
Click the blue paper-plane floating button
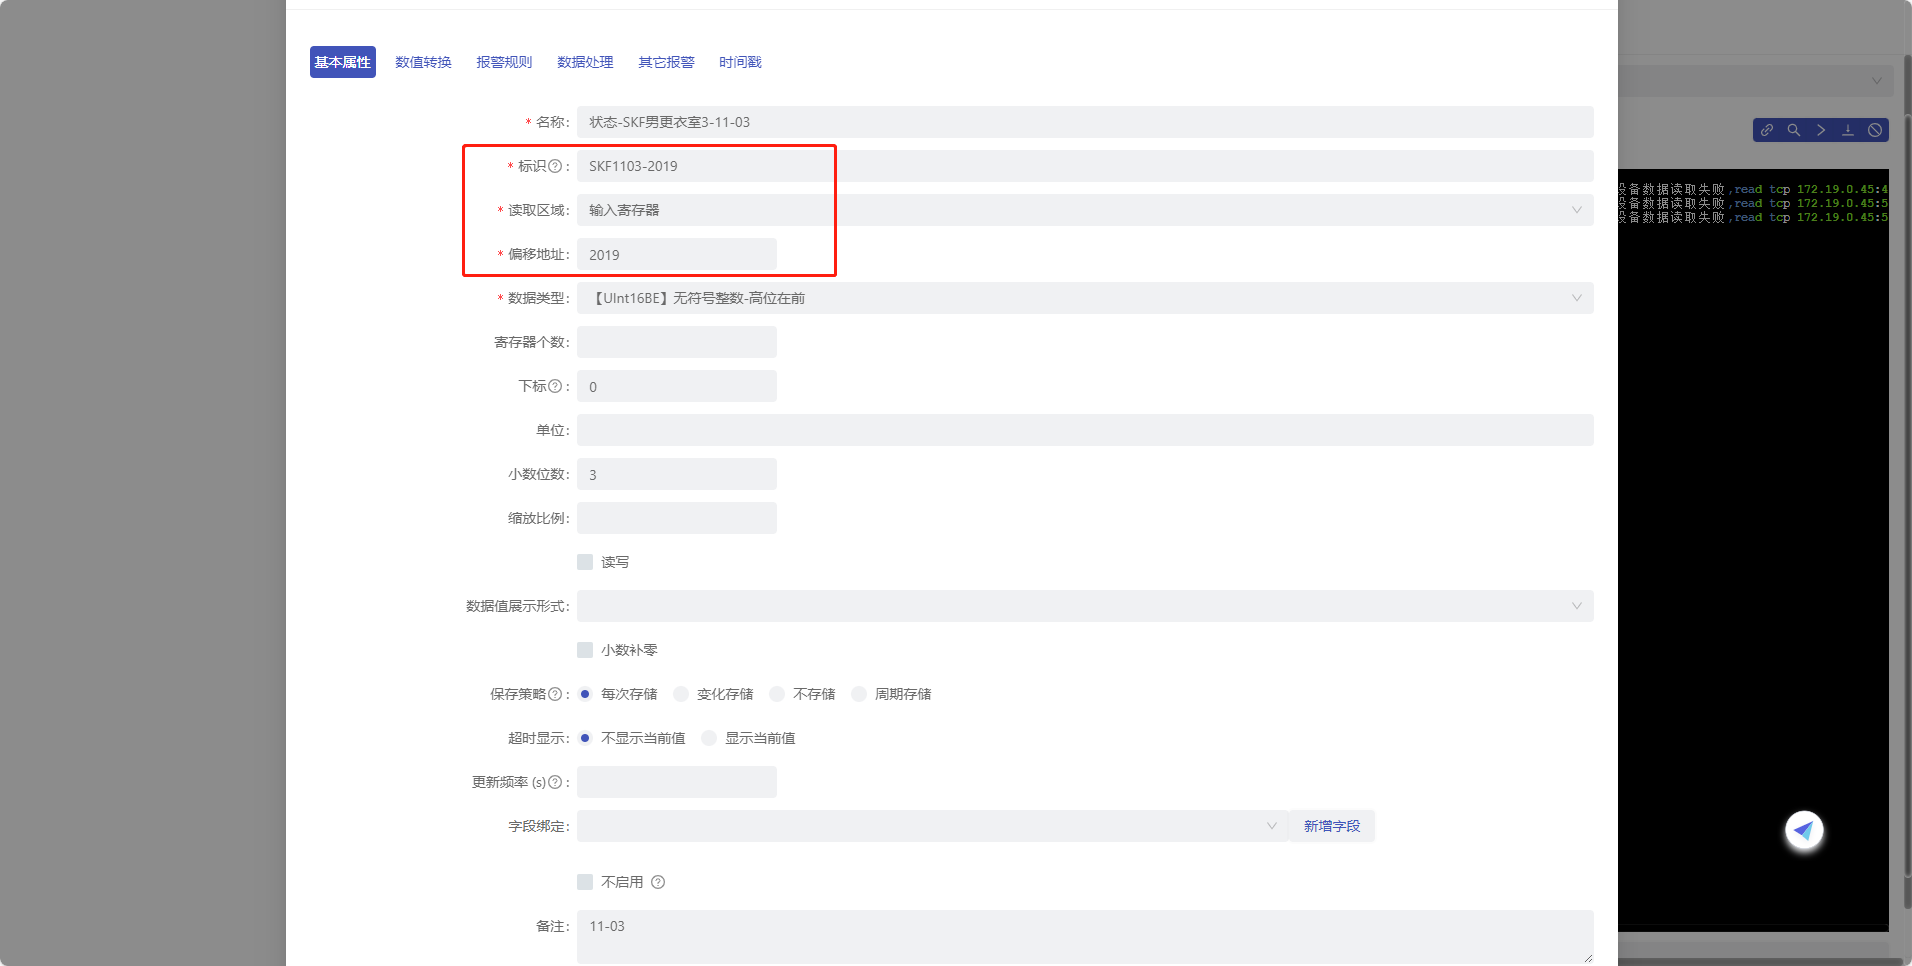(x=1804, y=830)
